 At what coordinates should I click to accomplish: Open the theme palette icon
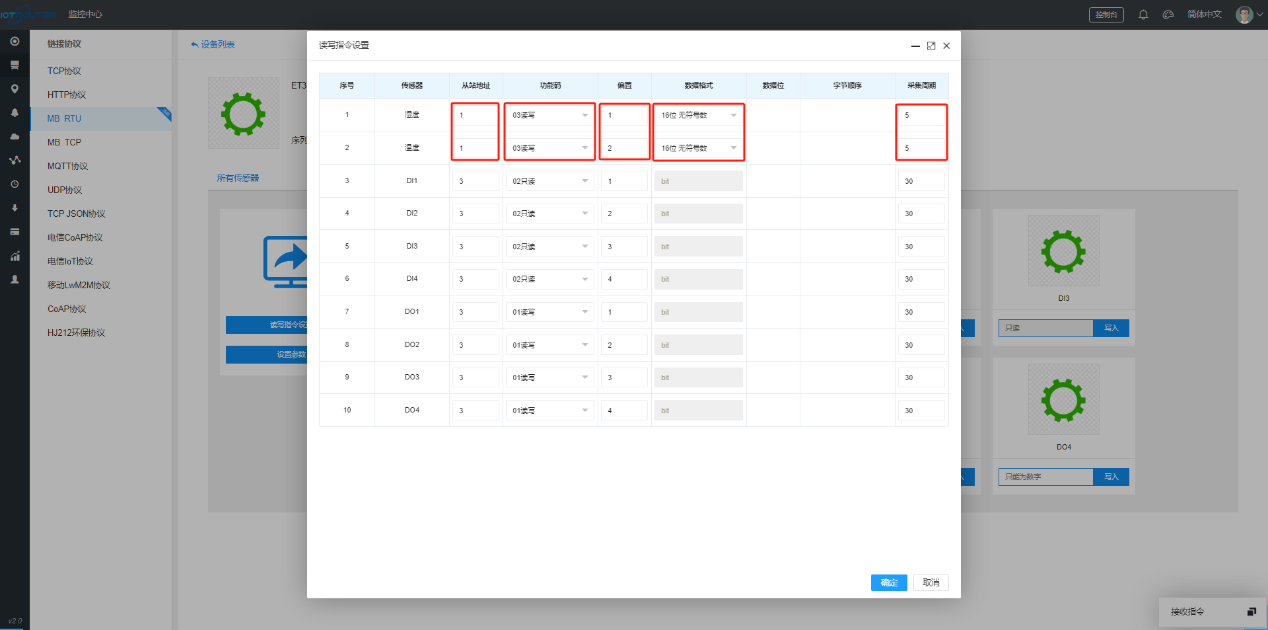[x=1167, y=14]
